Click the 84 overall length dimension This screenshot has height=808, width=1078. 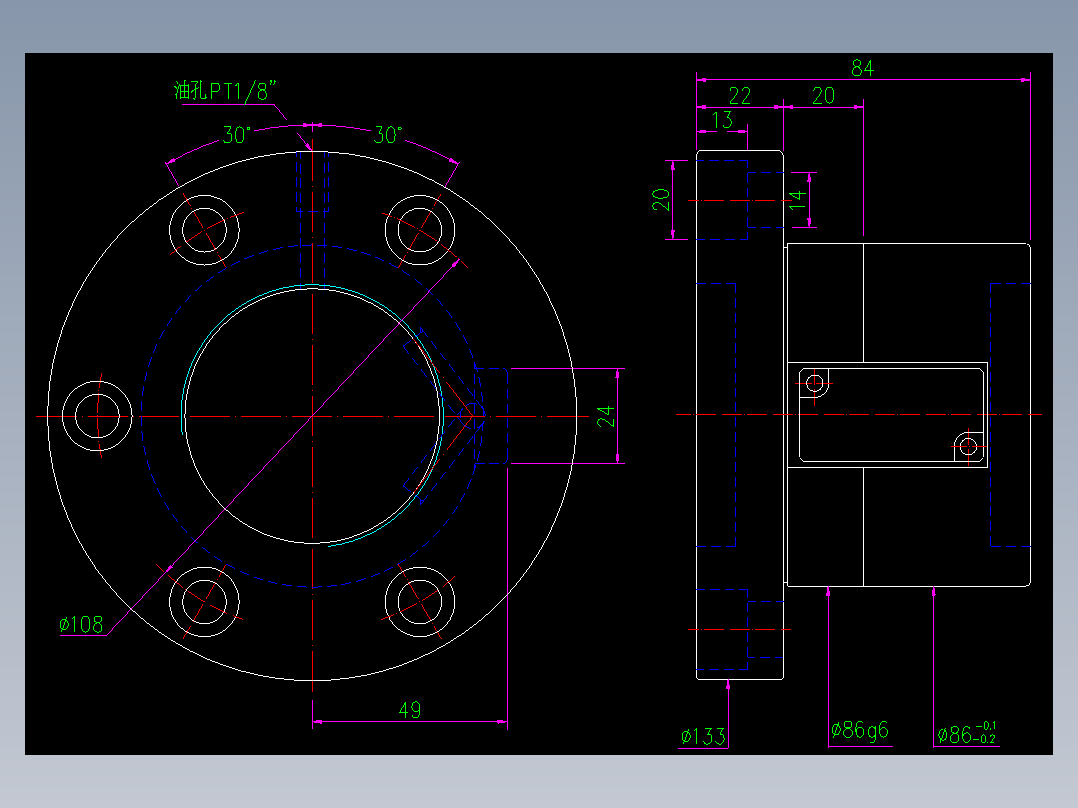click(x=862, y=68)
